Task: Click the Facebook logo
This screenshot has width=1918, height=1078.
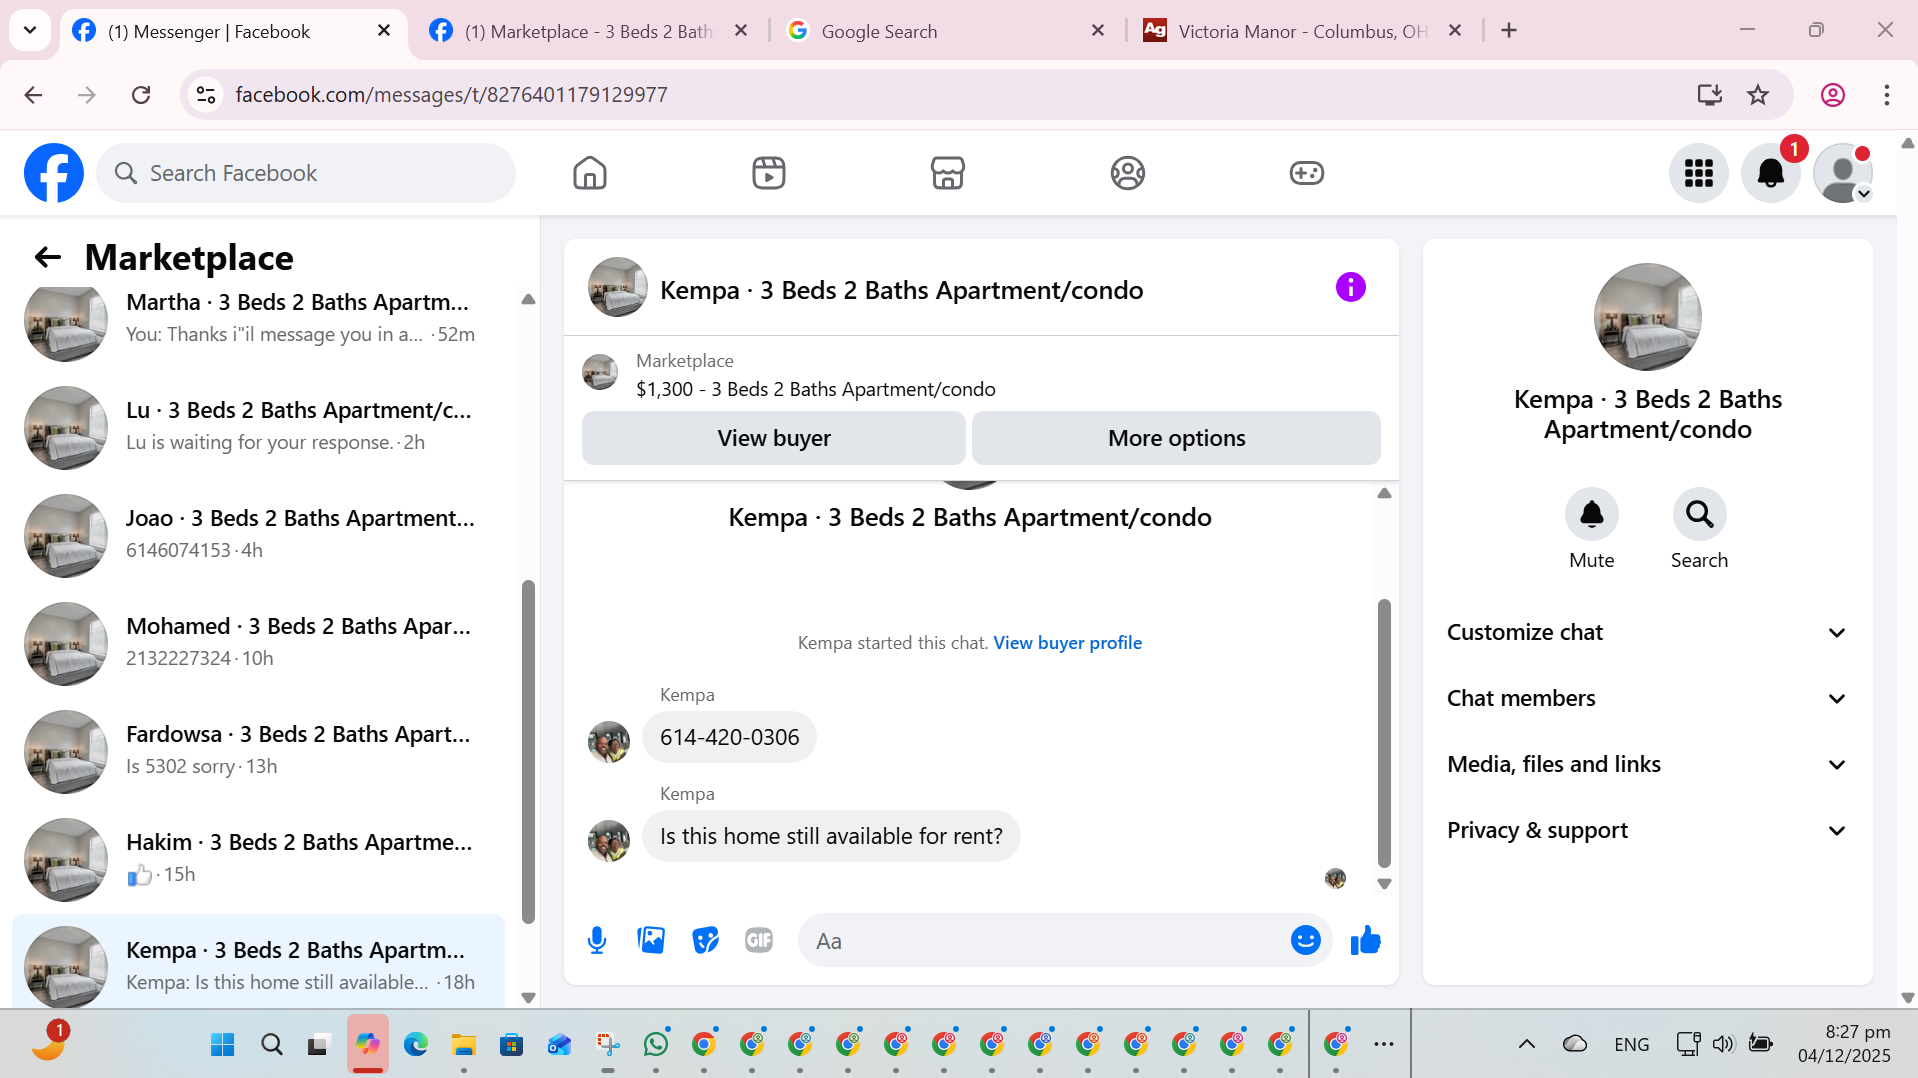Action: (x=54, y=173)
